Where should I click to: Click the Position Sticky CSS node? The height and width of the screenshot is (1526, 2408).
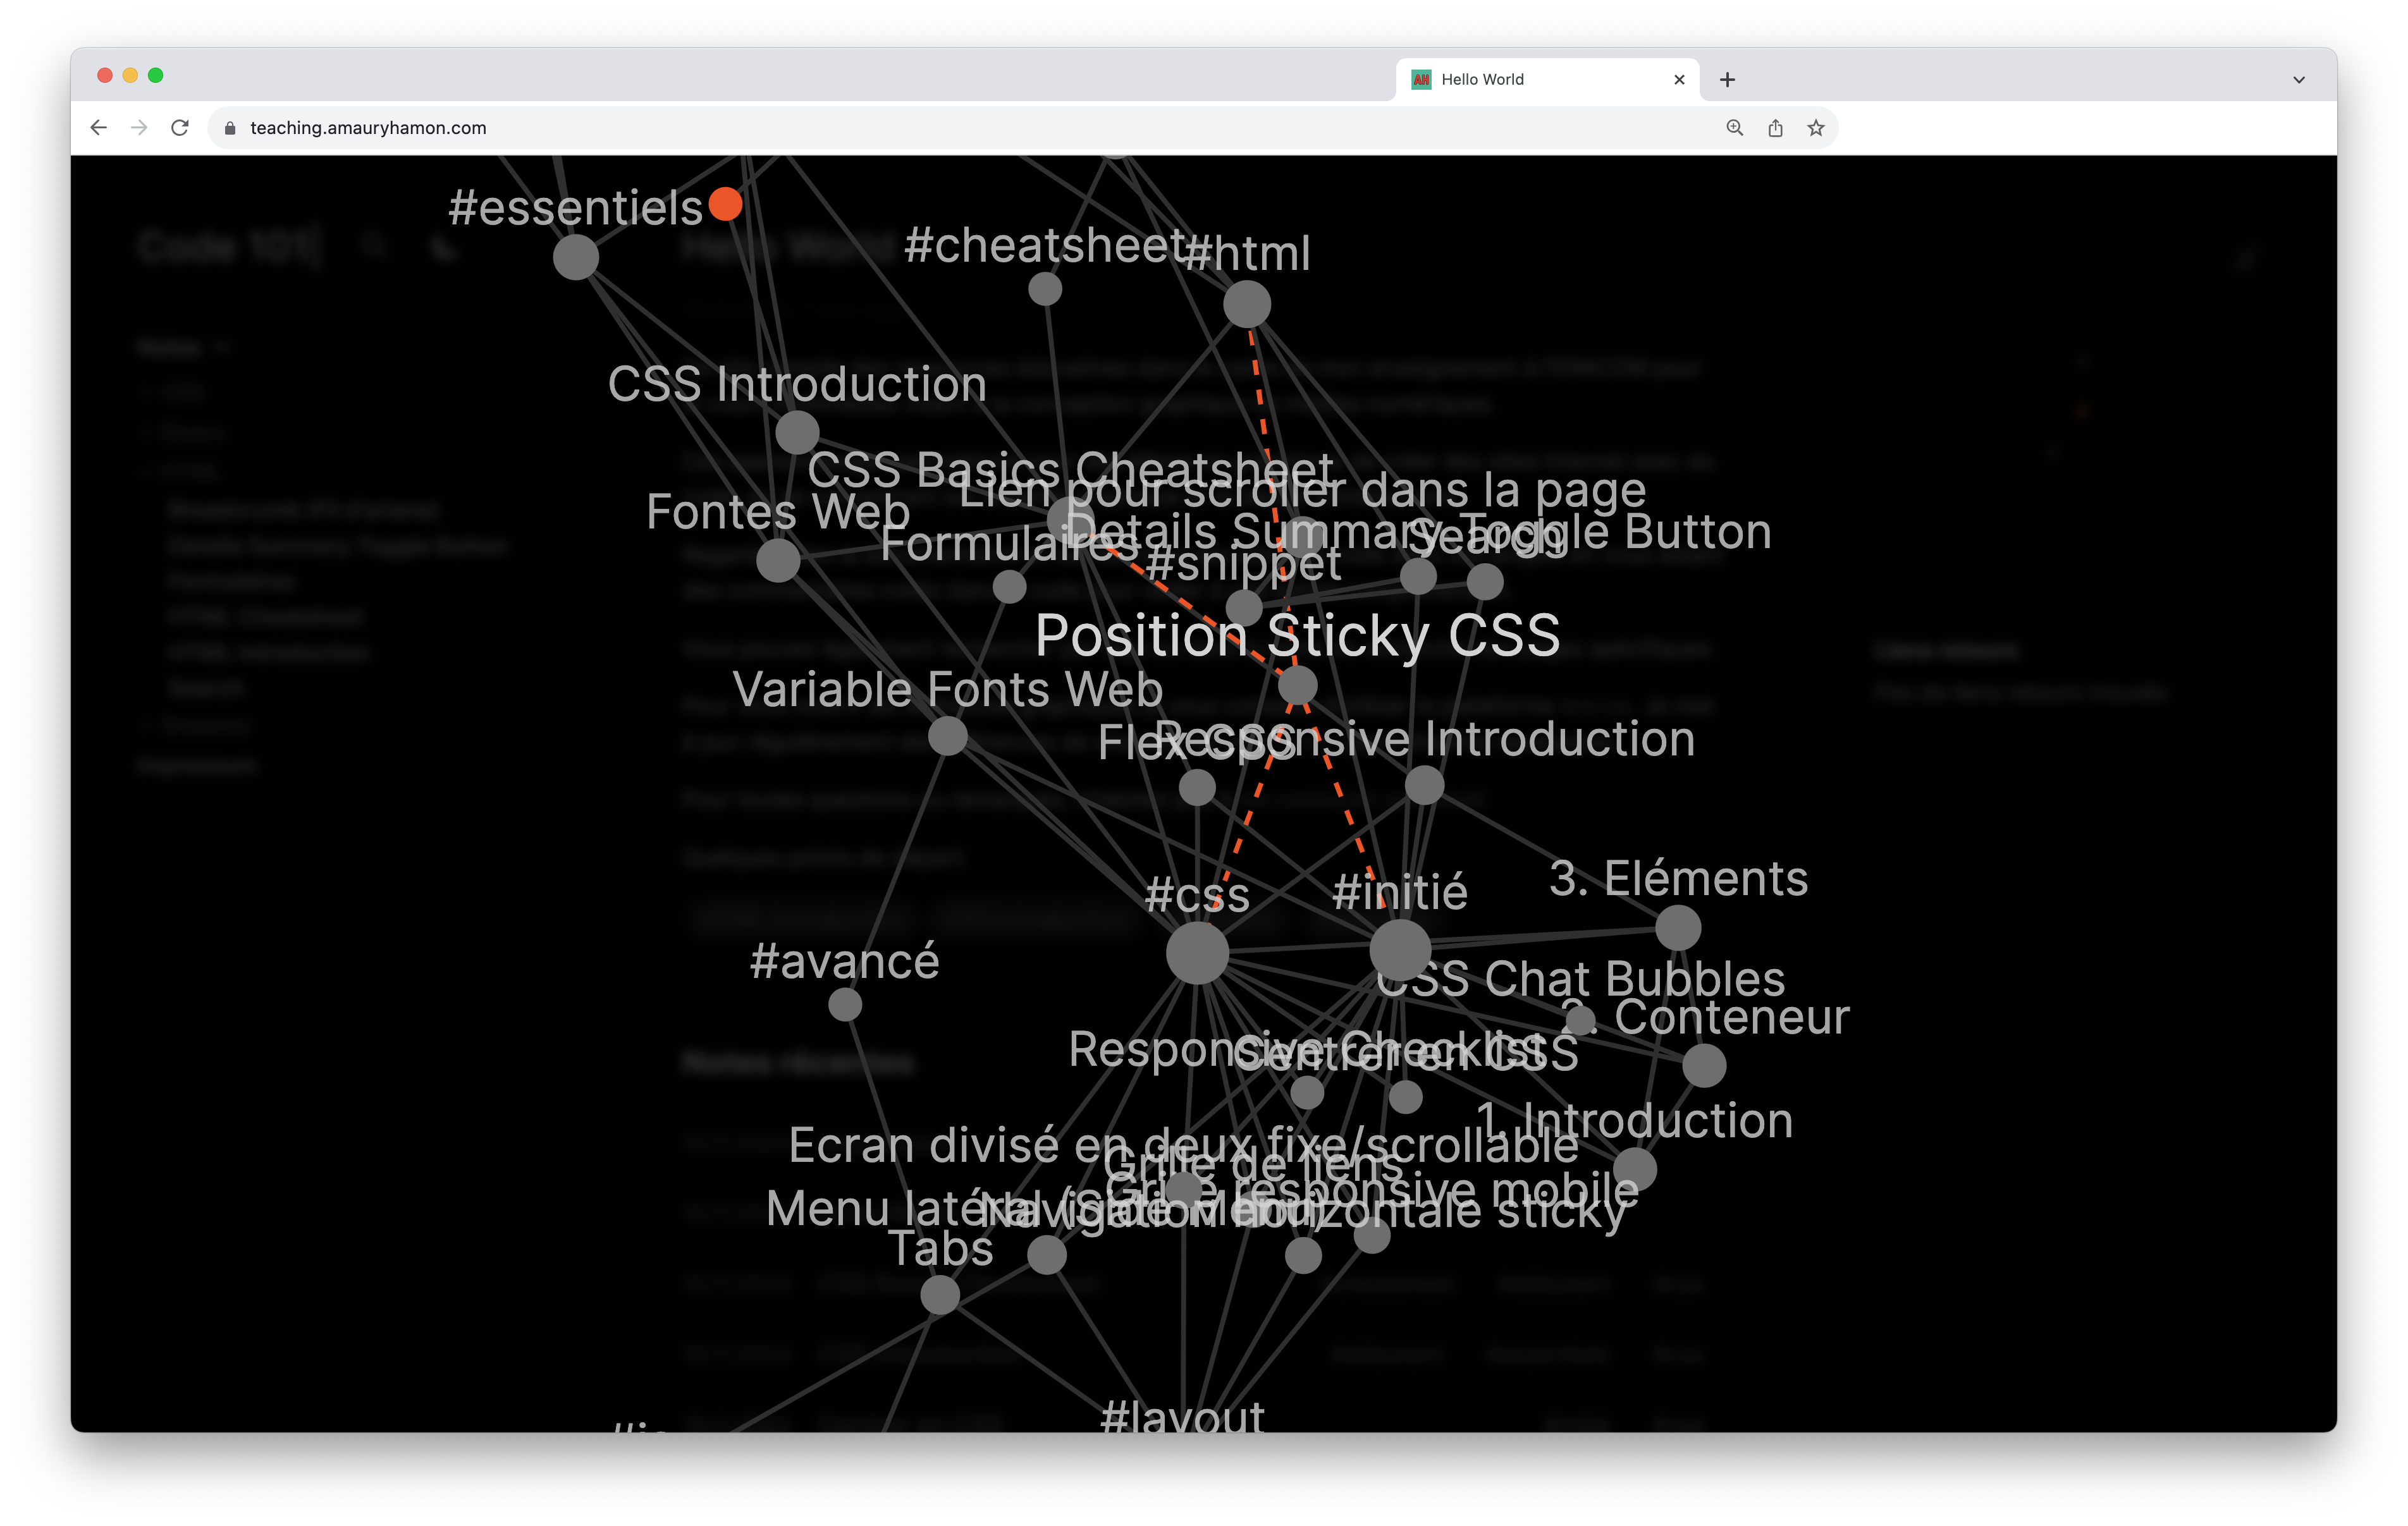(1298, 686)
